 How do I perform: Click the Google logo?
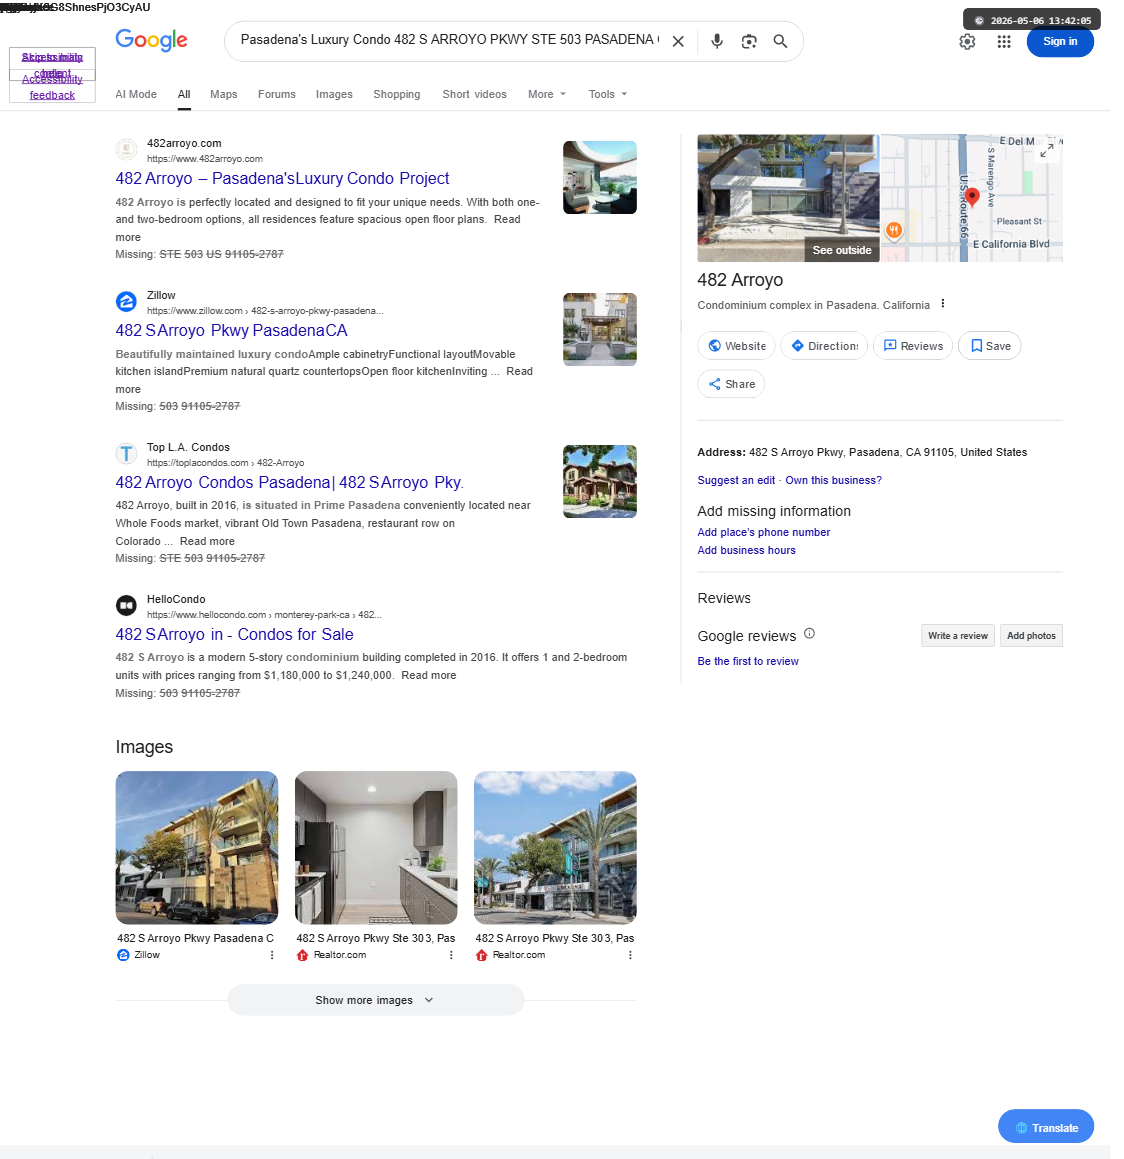(x=151, y=40)
